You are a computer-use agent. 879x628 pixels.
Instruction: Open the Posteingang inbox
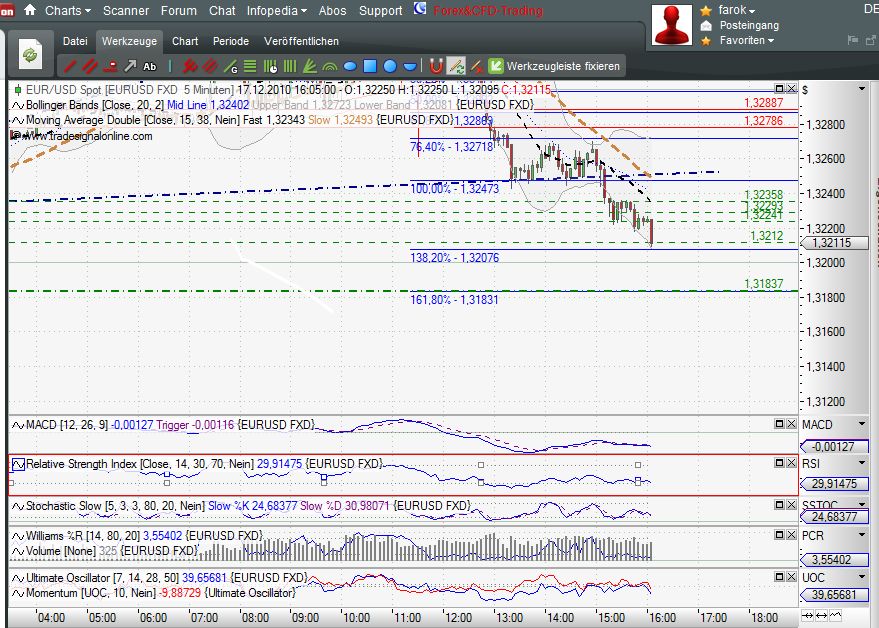[749, 25]
